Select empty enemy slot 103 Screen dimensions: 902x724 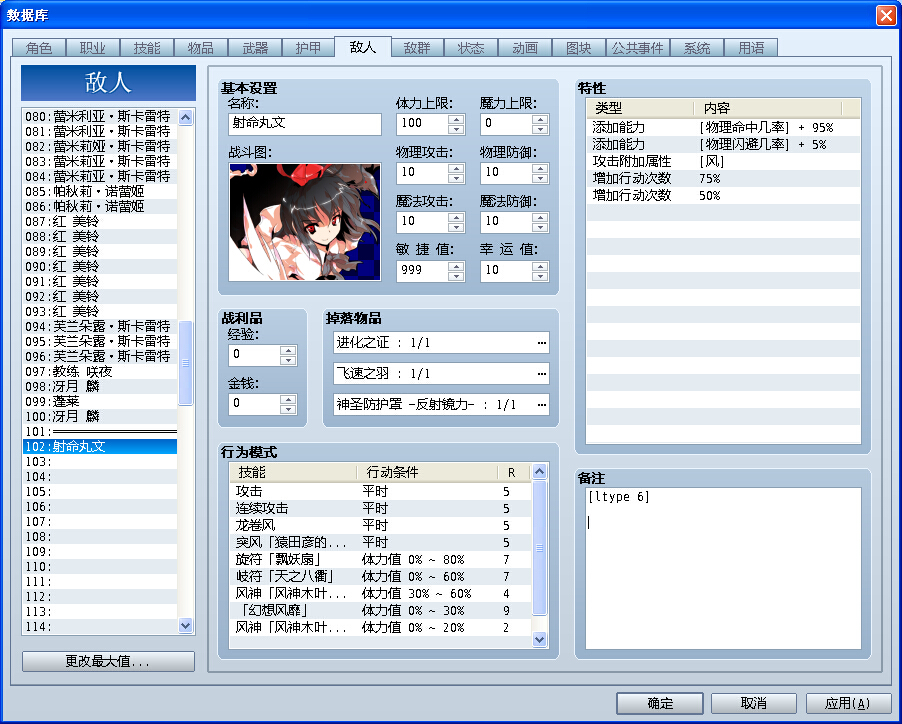100,461
